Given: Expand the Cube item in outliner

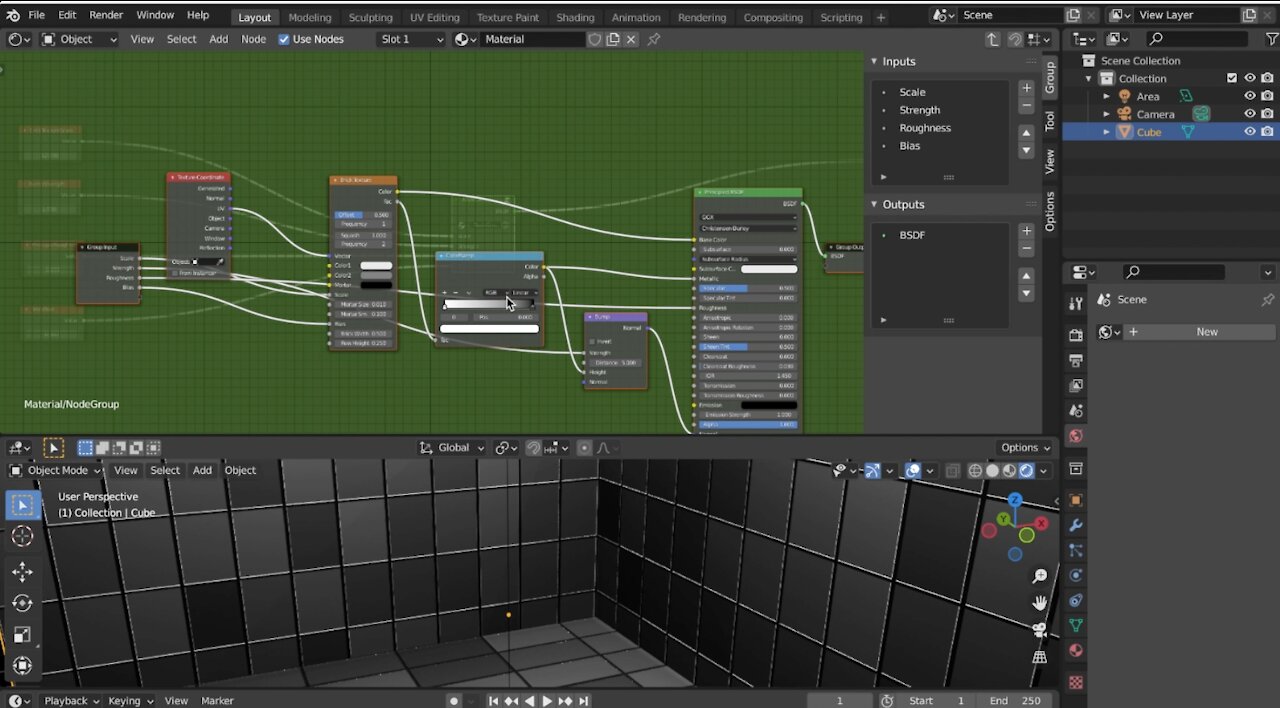Looking at the screenshot, I should [x=1106, y=132].
